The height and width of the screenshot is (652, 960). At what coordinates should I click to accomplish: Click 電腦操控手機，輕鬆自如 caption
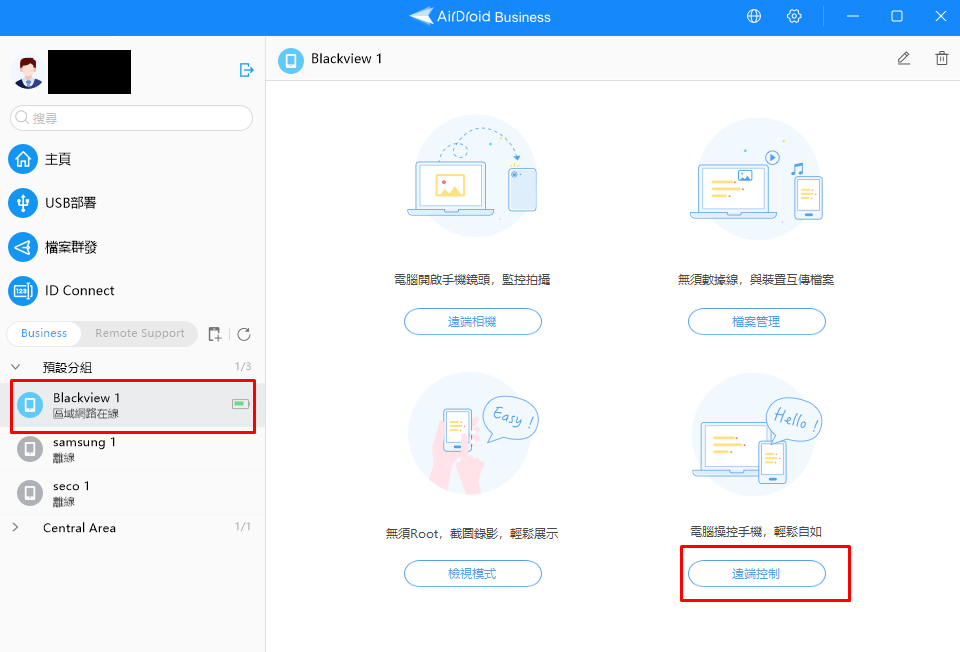click(756, 531)
